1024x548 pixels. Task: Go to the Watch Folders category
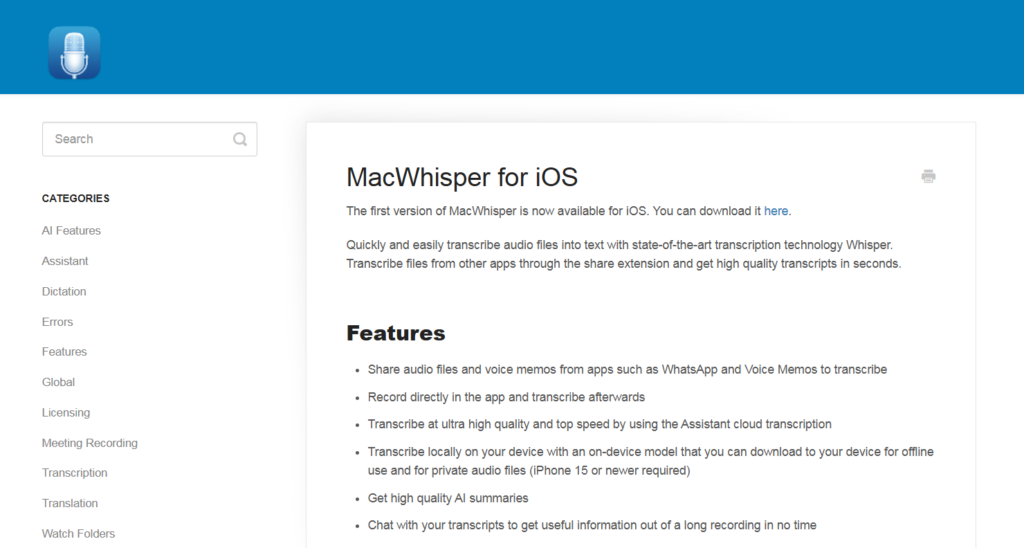click(78, 534)
